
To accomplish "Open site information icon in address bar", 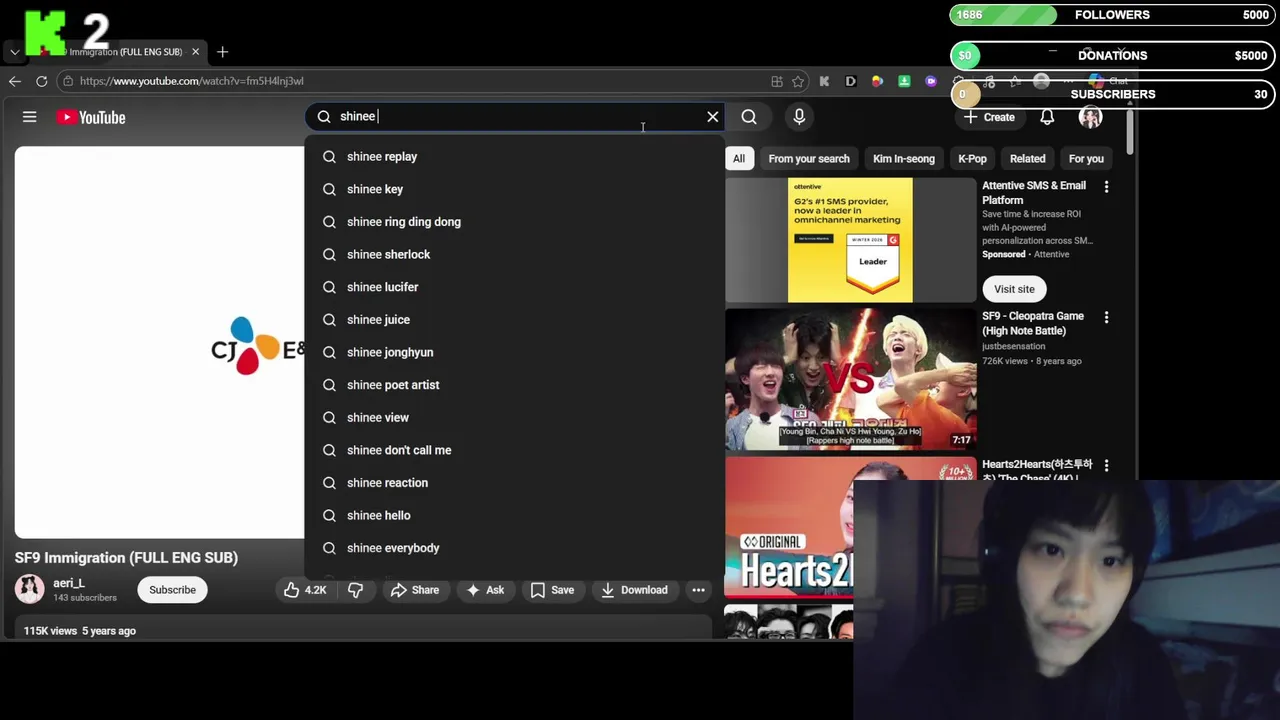I will coord(67,81).
